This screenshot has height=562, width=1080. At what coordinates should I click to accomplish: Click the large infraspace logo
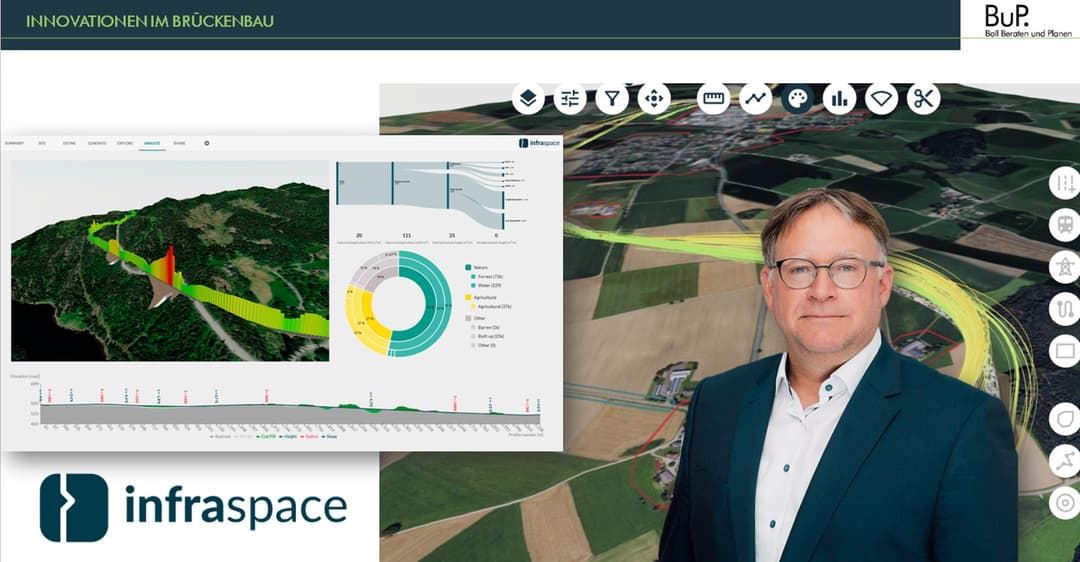point(194,507)
